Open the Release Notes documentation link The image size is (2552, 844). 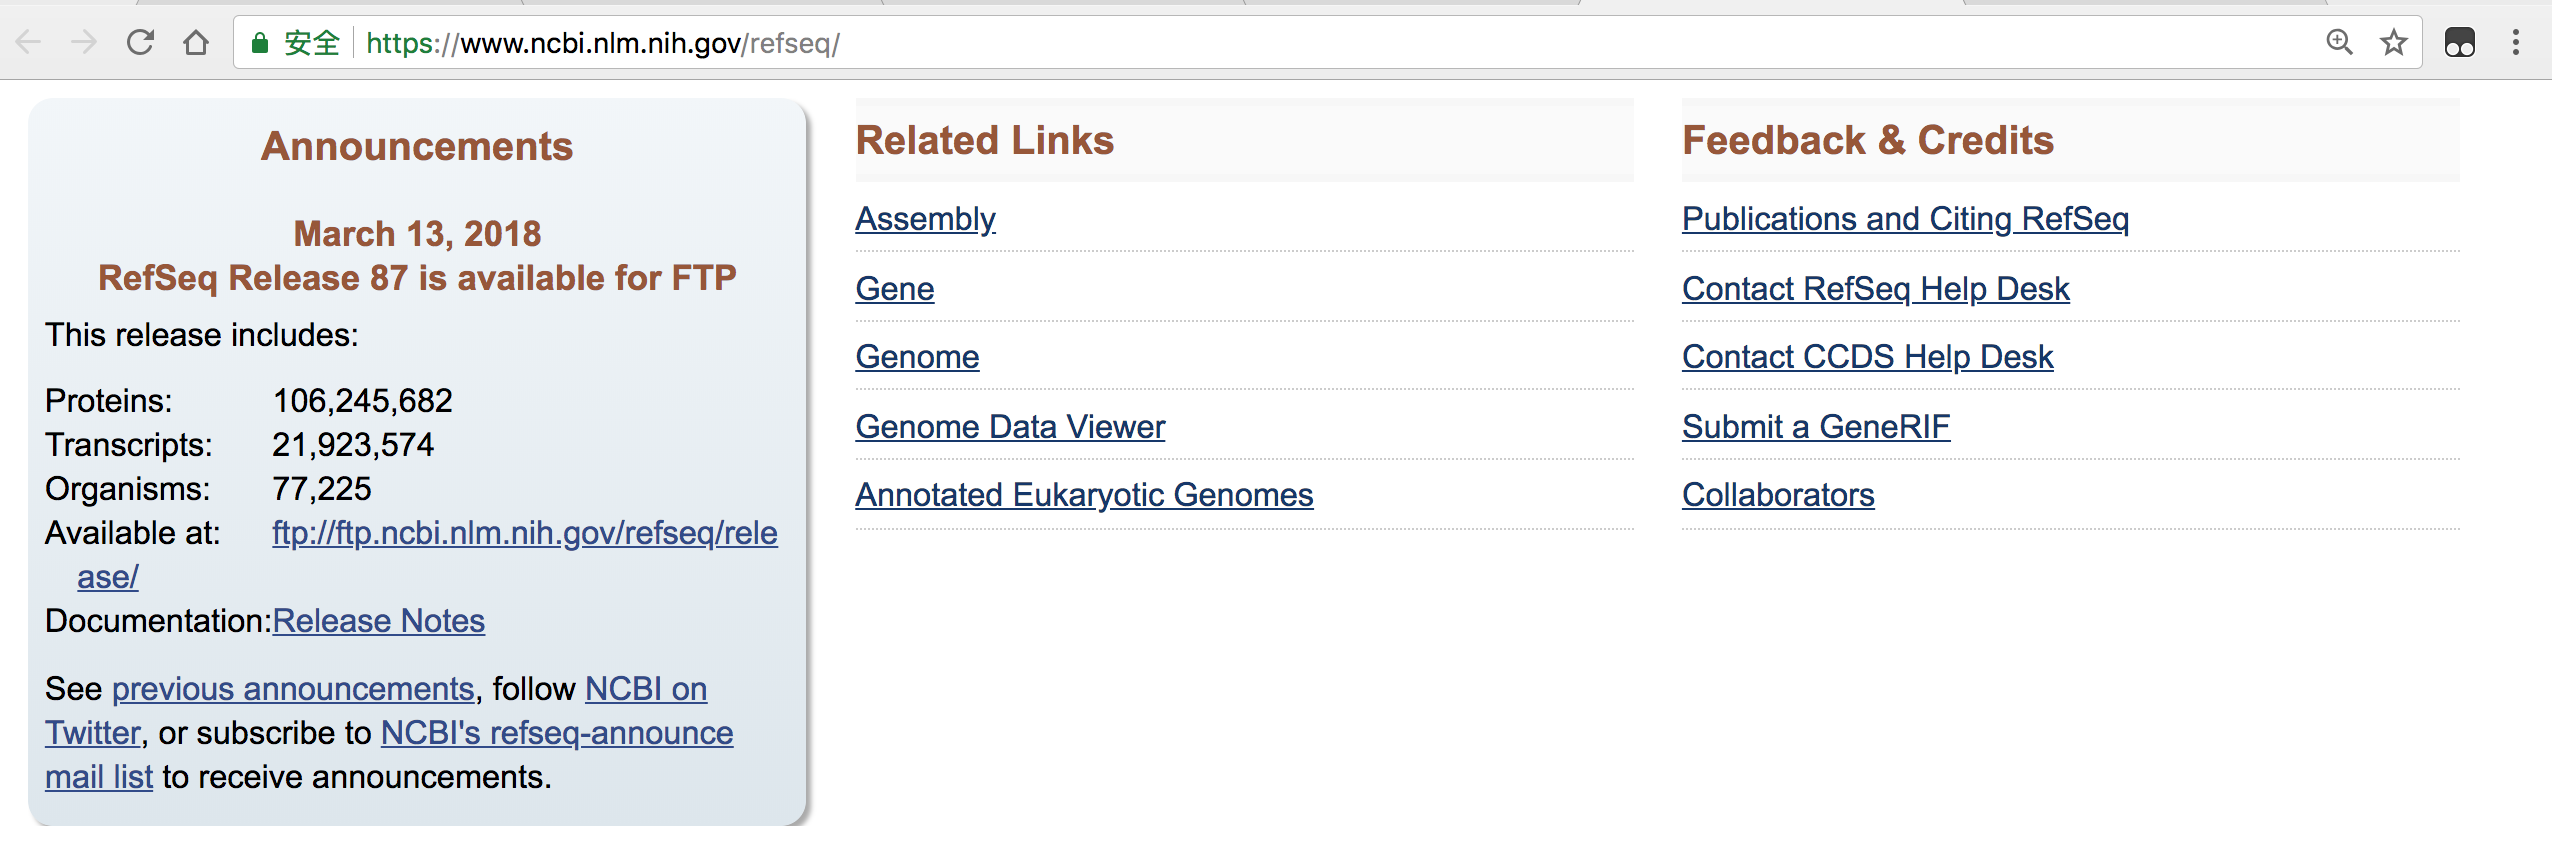pyautogui.click(x=378, y=620)
